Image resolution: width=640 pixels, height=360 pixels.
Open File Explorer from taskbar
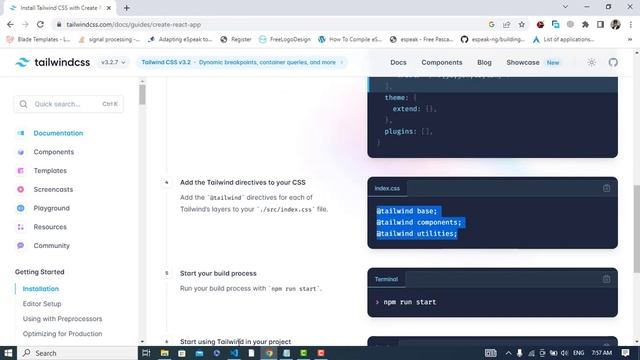point(164,353)
